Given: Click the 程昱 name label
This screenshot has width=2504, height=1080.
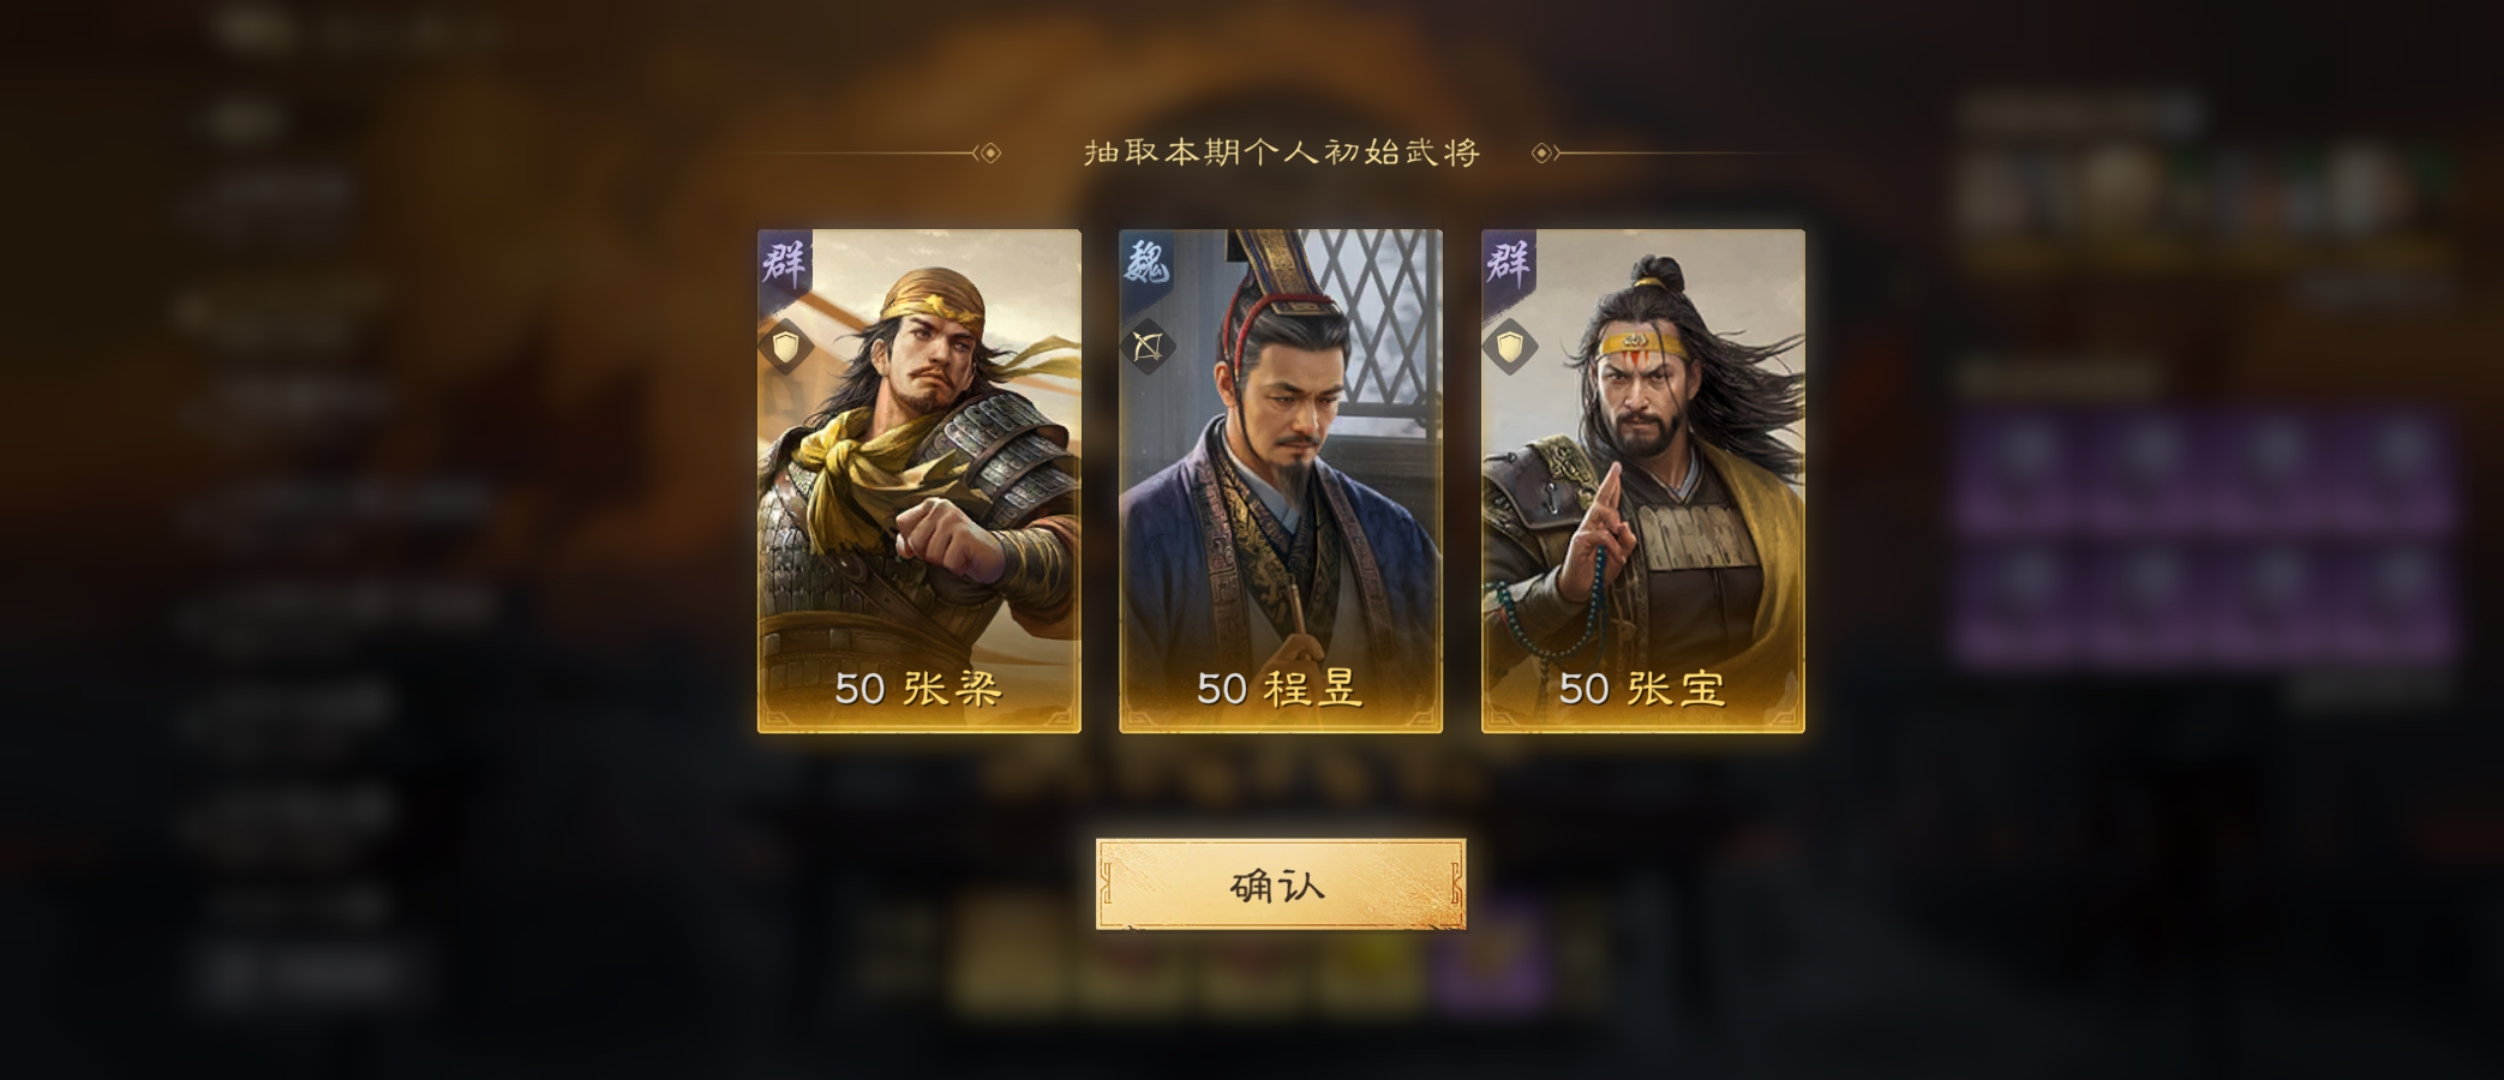Looking at the screenshot, I should tap(1315, 688).
